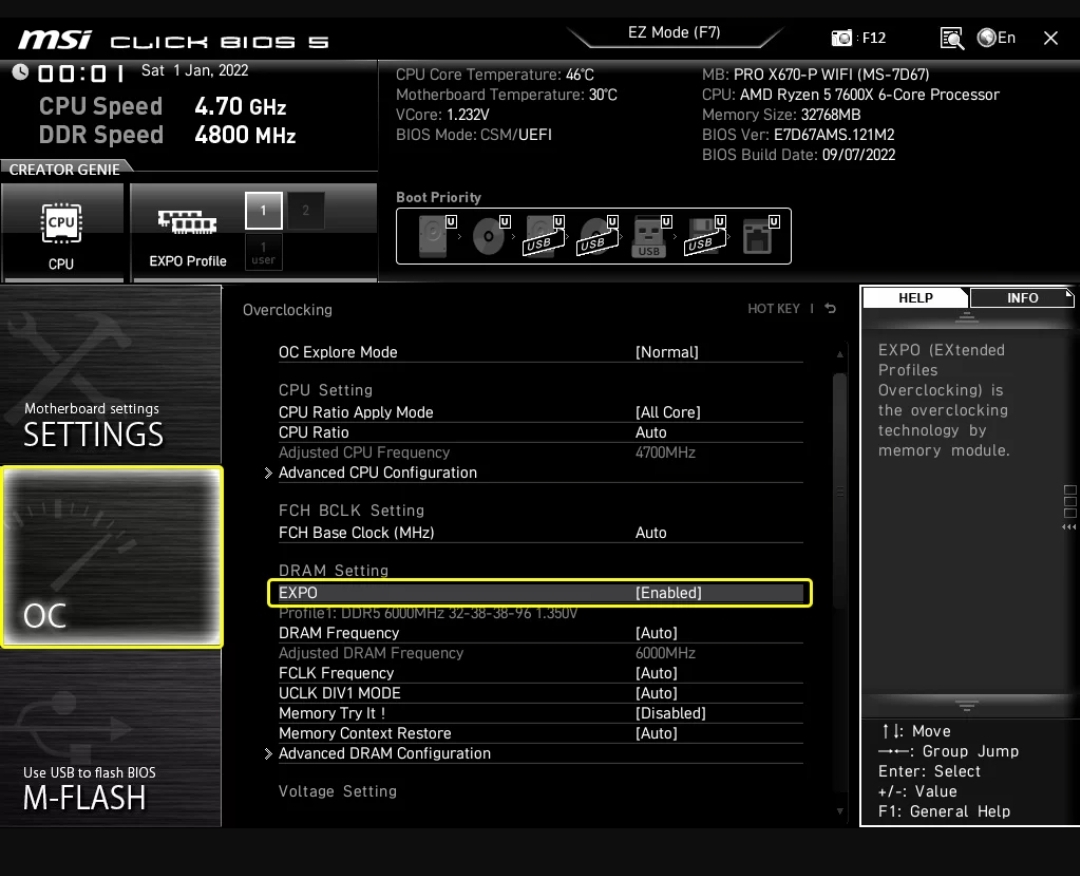1080x876 pixels.
Task: Click the side panel collapse arrows
Action: (1069, 527)
